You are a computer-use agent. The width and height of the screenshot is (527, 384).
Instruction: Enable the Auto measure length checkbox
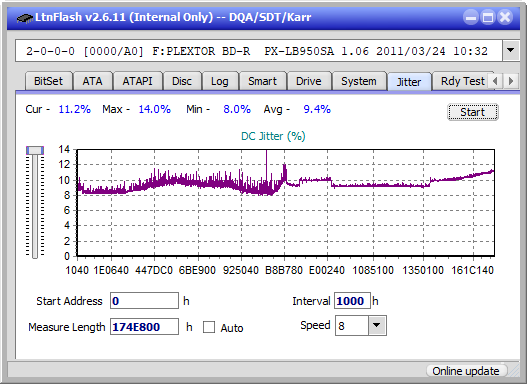(209, 327)
